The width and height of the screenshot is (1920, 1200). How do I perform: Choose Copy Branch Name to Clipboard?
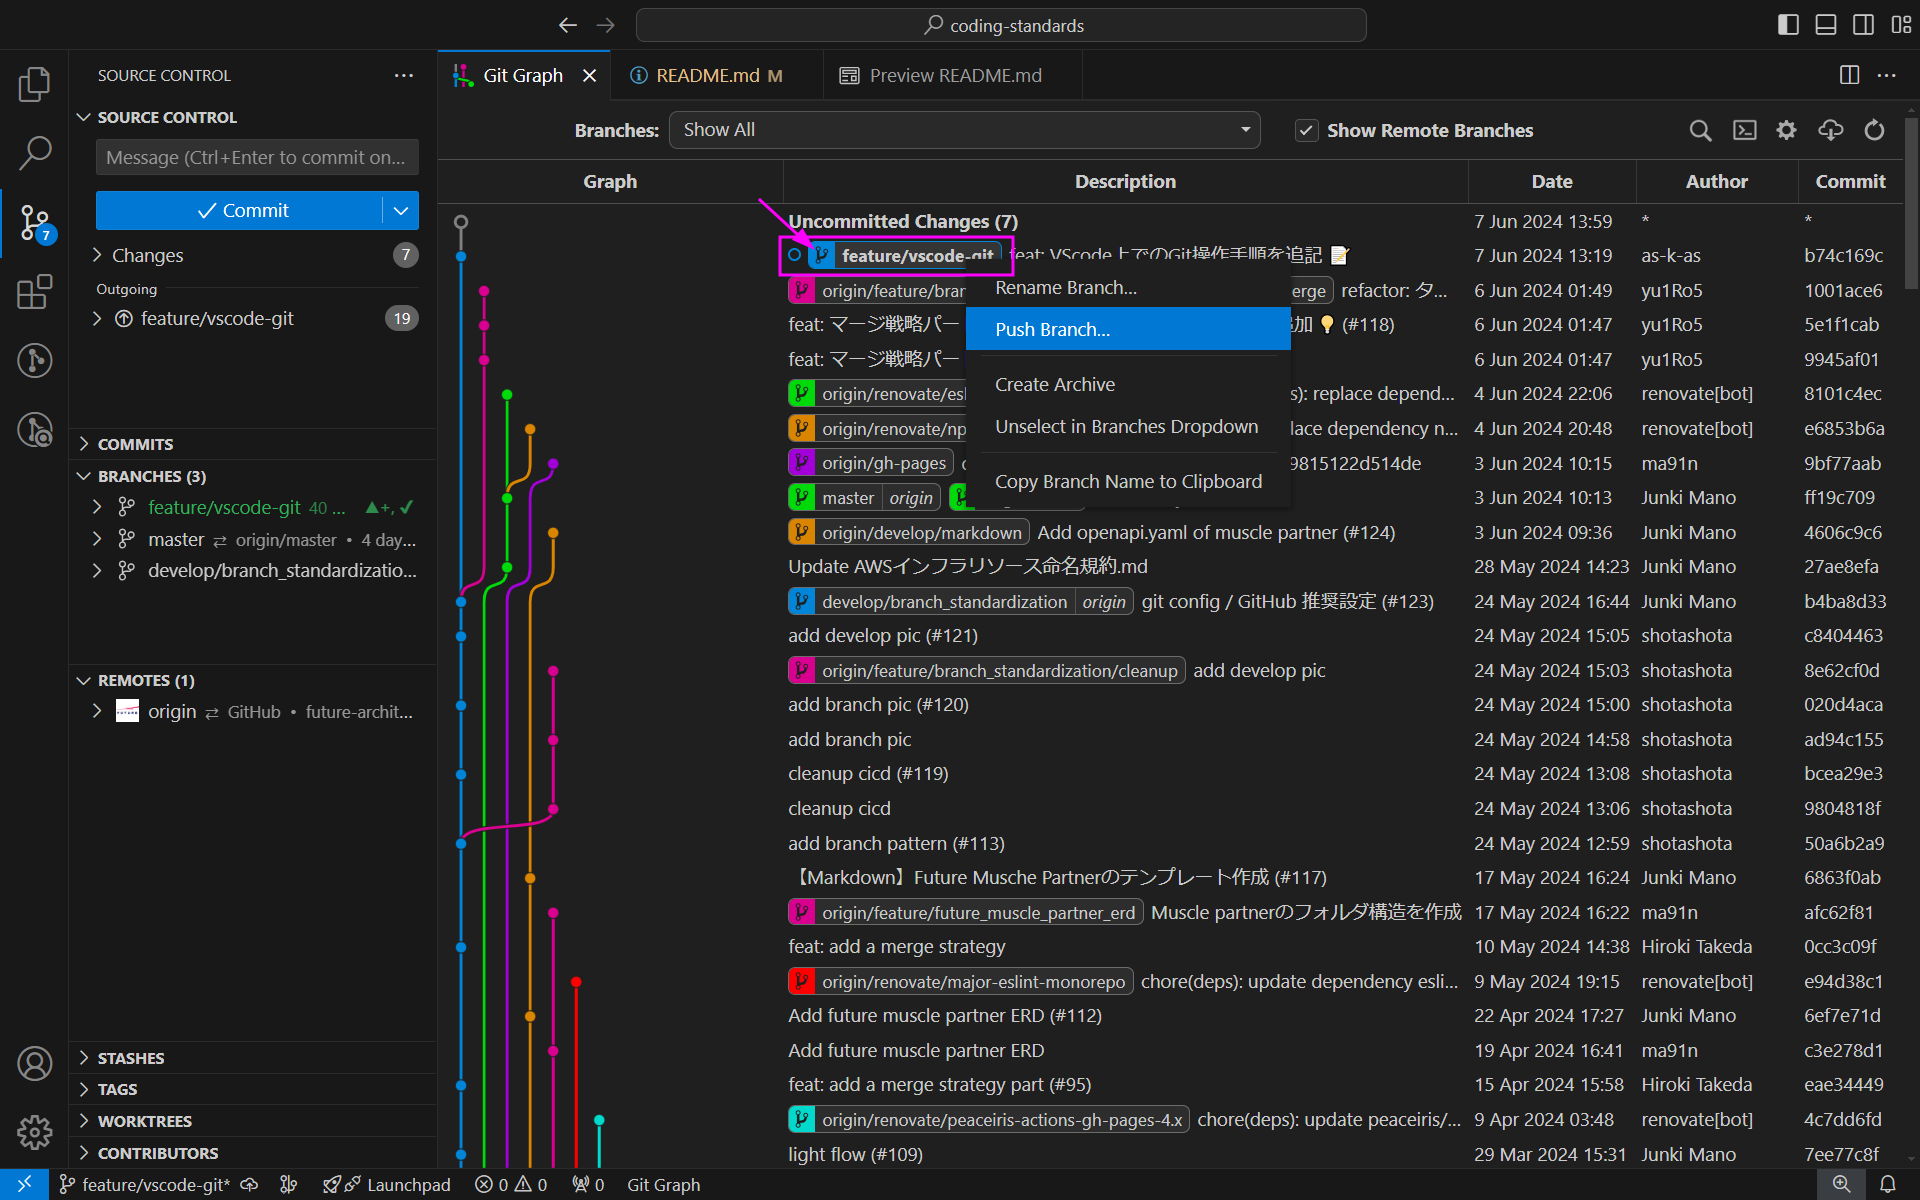pyautogui.click(x=1128, y=482)
